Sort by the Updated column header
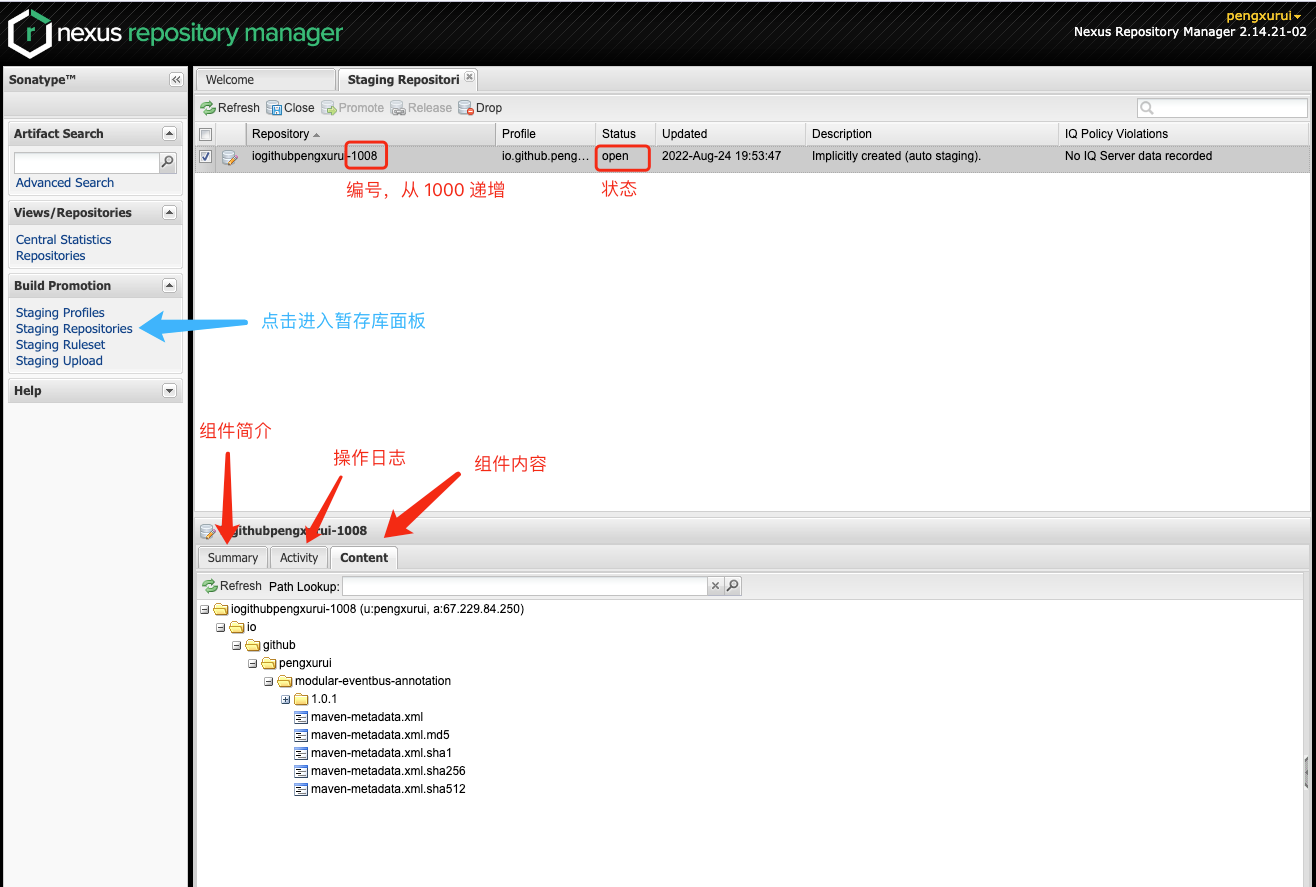The image size is (1316, 887). click(730, 134)
